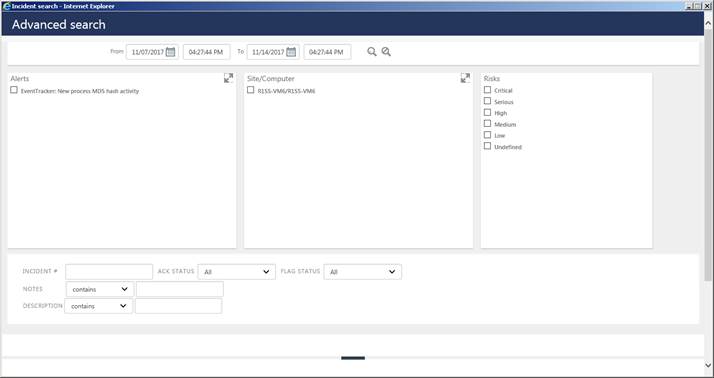
Task: Click the From time field
Action: point(207,52)
